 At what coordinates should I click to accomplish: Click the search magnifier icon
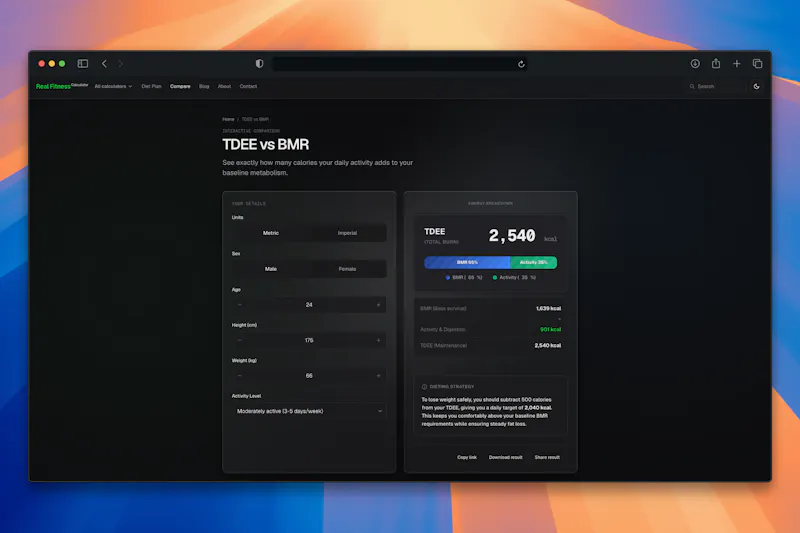click(x=692, y=86)
